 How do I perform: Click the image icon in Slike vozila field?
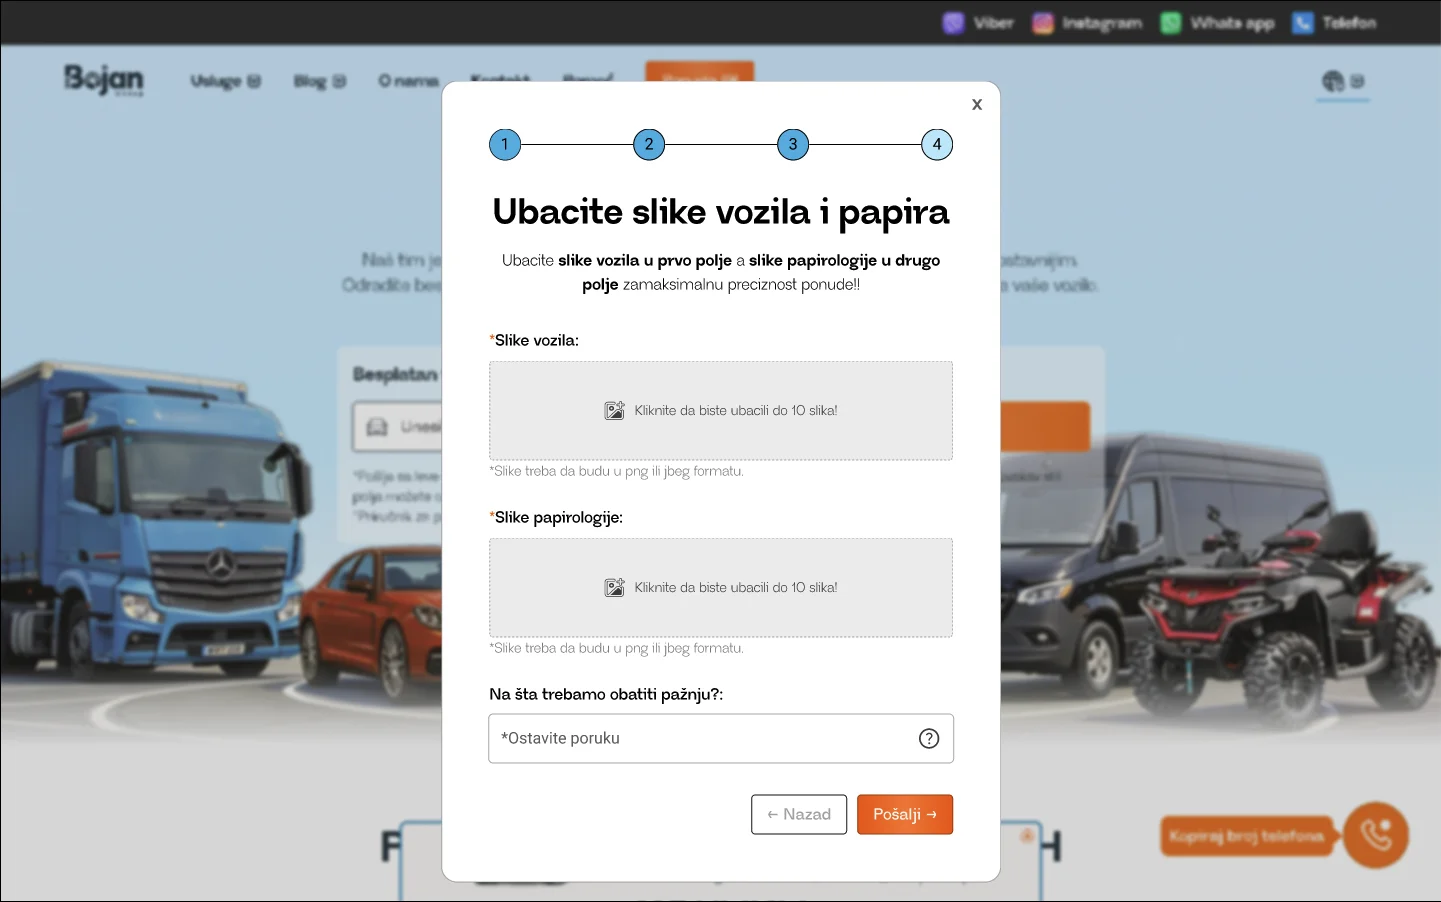tap(614, 410)
